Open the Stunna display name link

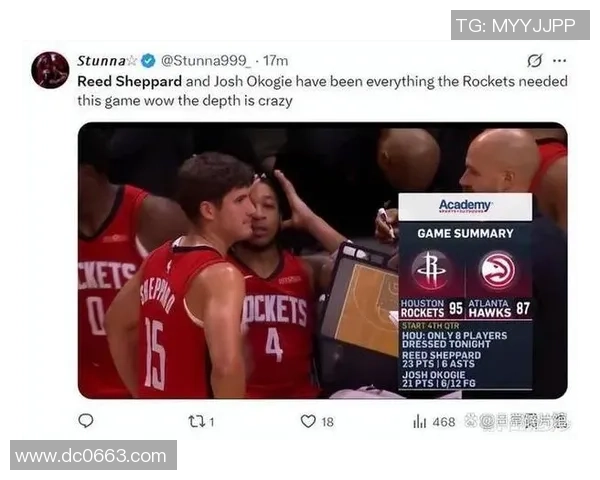[101, 61]
